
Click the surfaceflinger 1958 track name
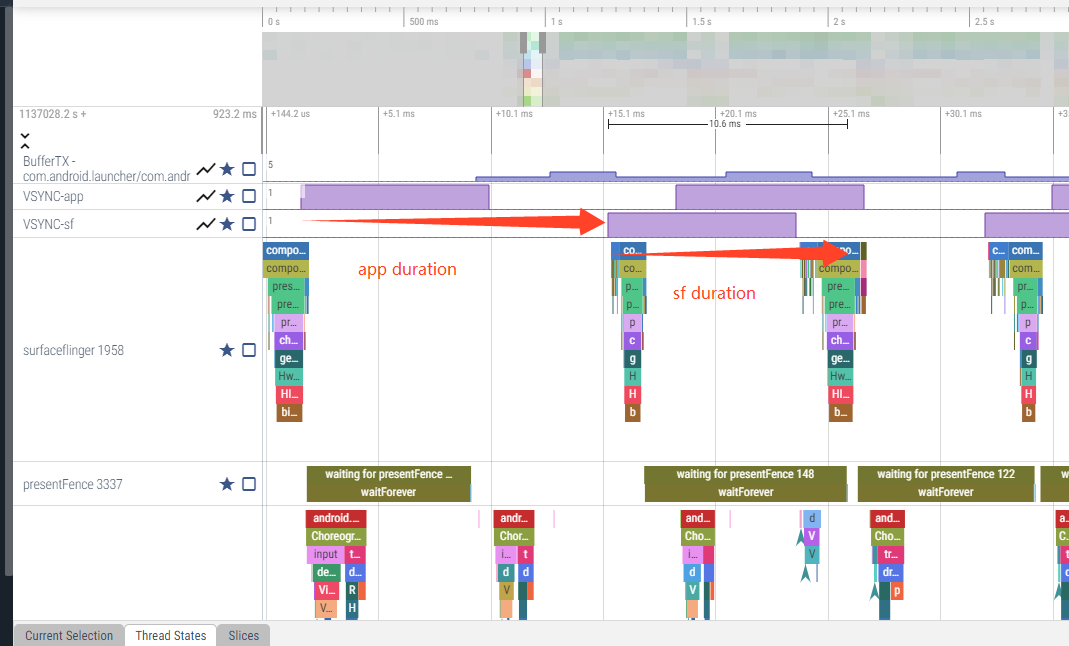[73, 351]
